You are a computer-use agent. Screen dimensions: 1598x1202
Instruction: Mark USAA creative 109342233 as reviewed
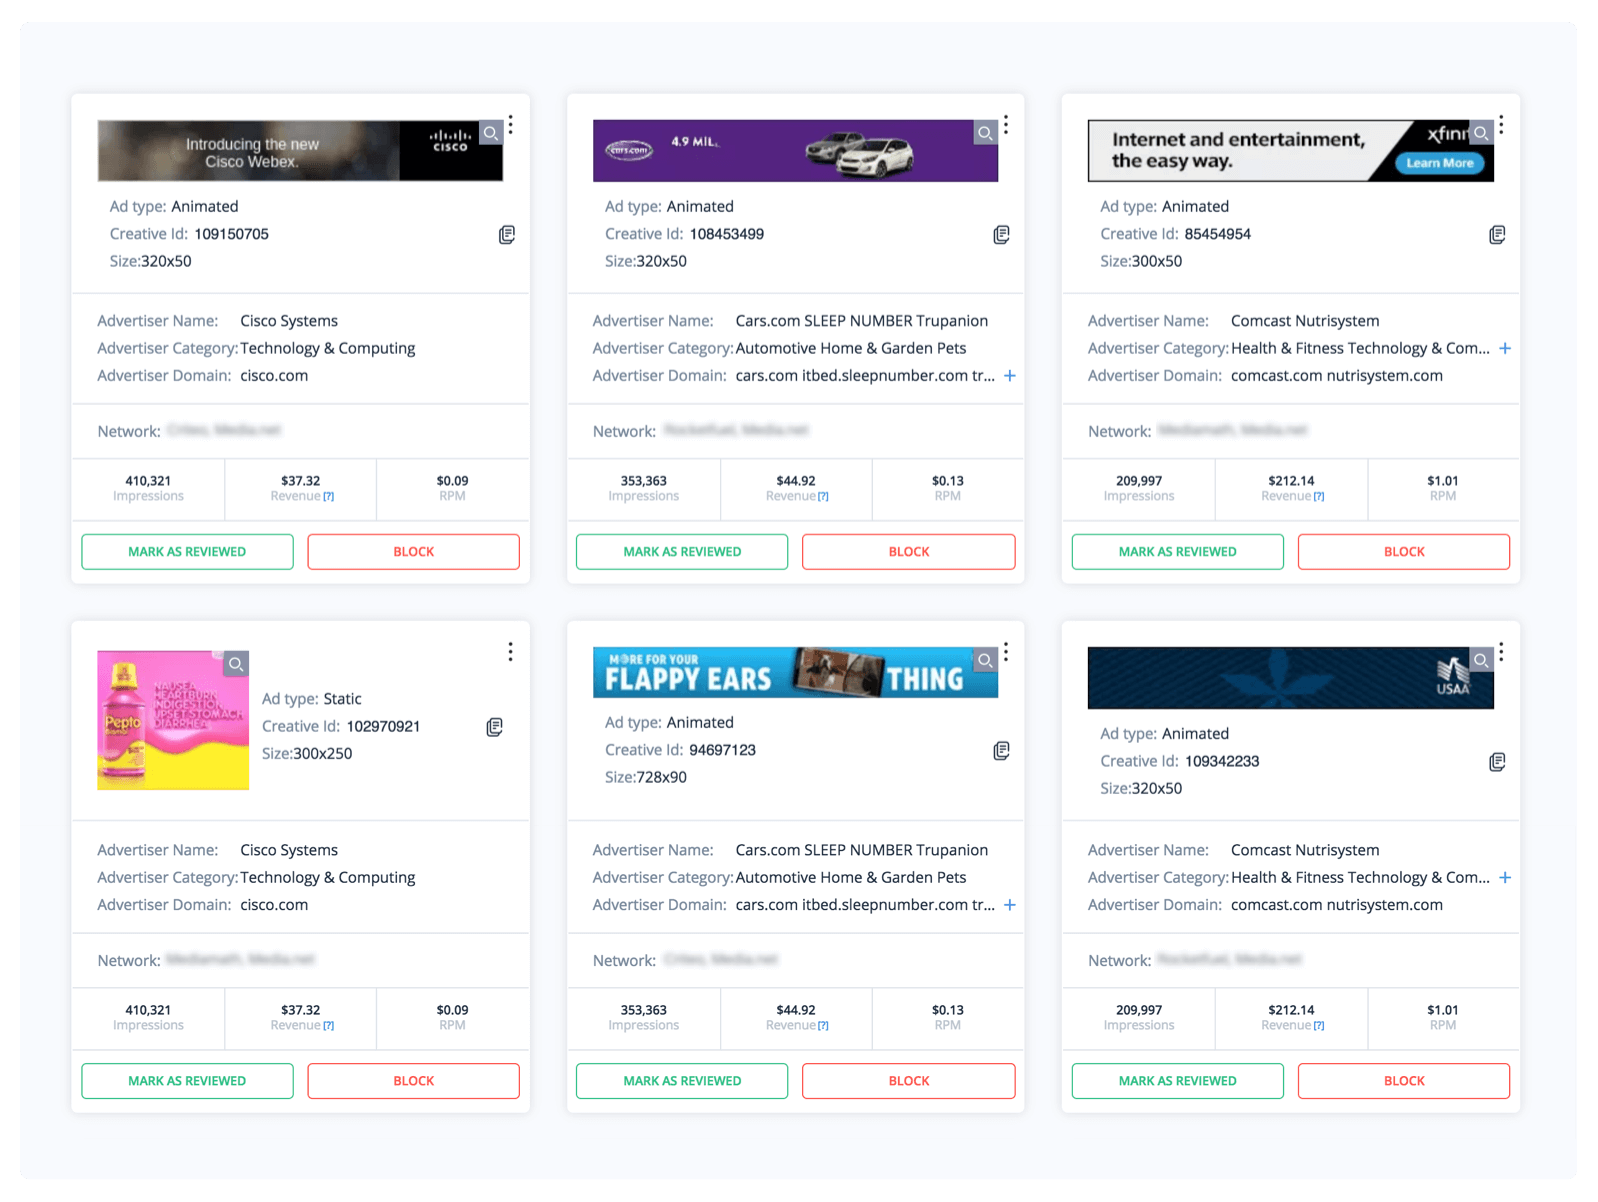(1177, 1081)
